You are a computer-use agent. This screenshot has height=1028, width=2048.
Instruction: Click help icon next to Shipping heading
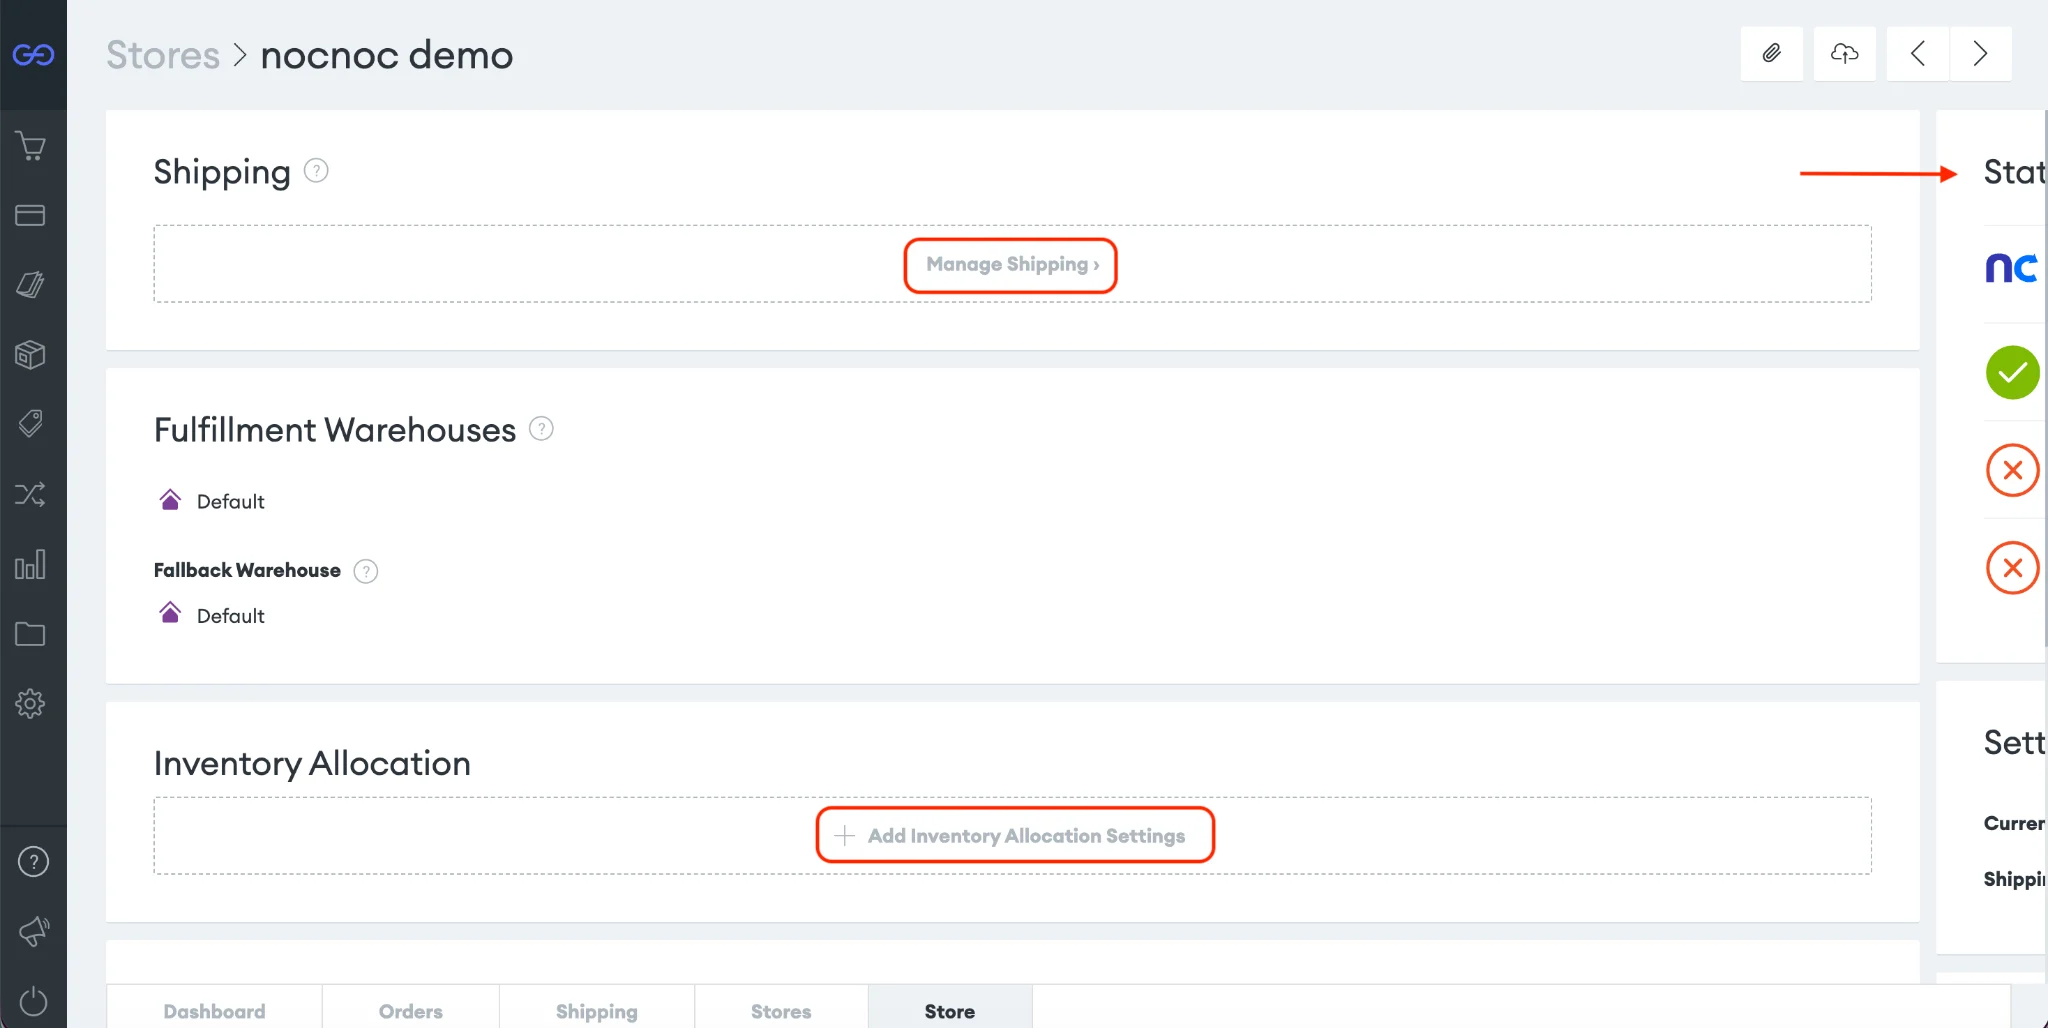(x=316, y=171)
